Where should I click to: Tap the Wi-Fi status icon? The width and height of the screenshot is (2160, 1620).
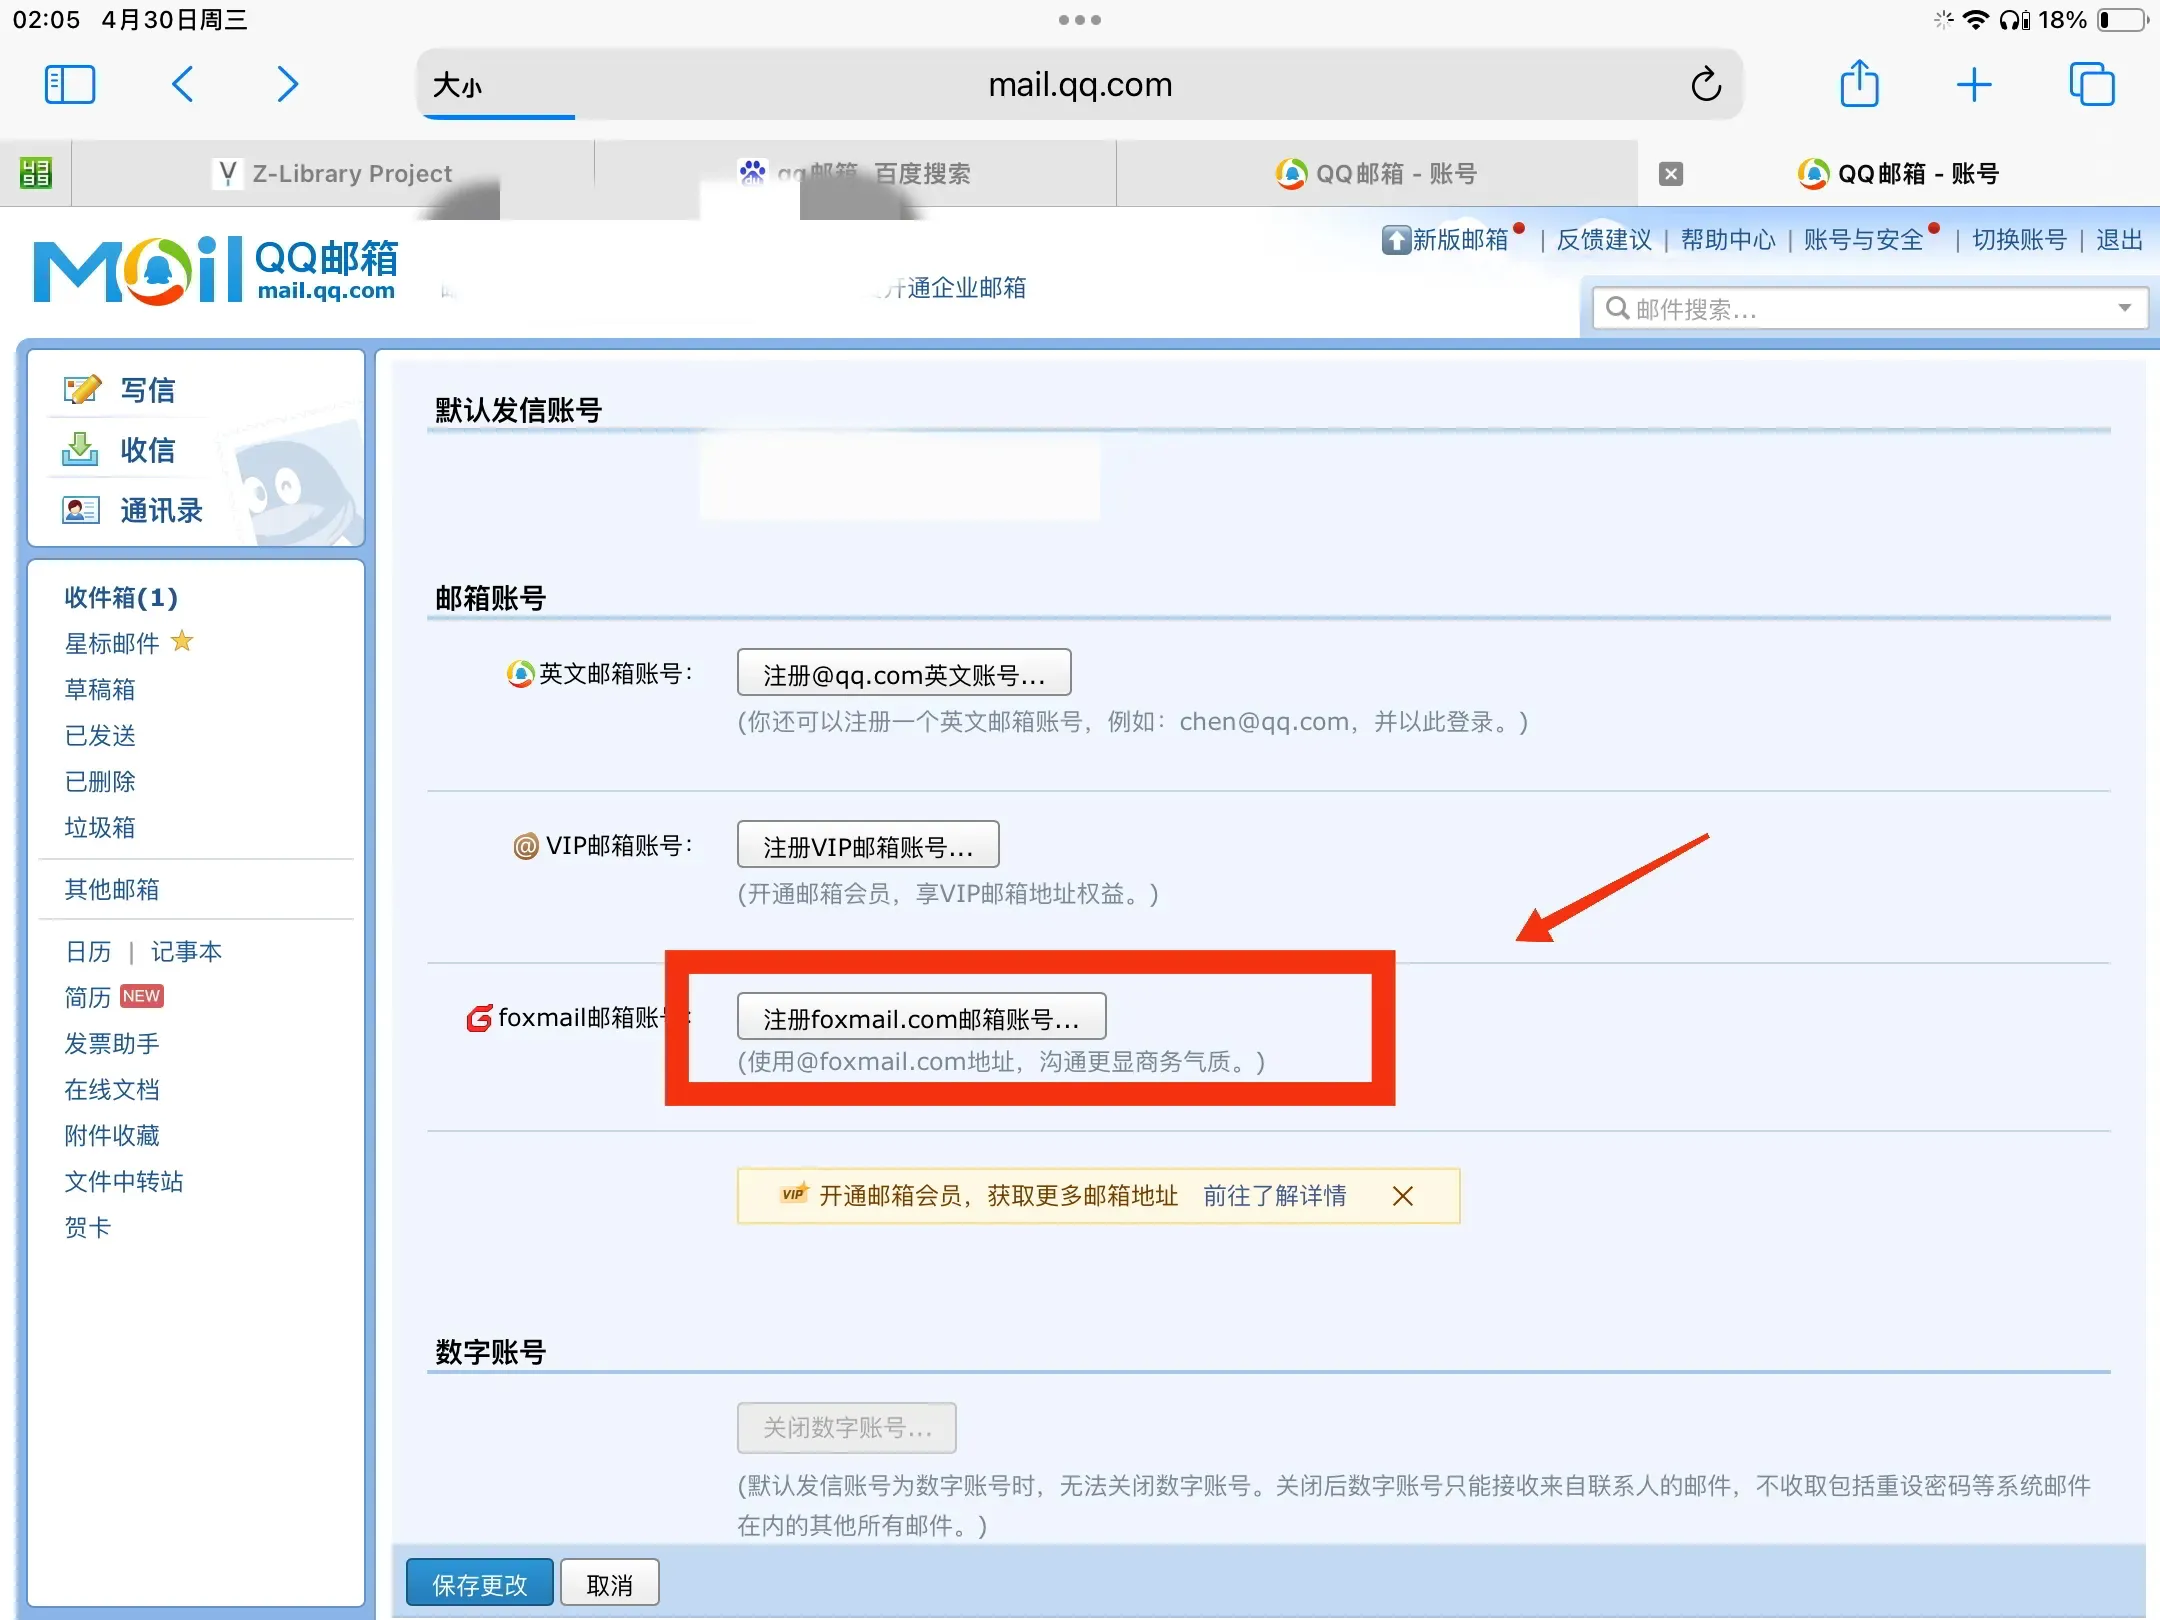(1976, 20)
